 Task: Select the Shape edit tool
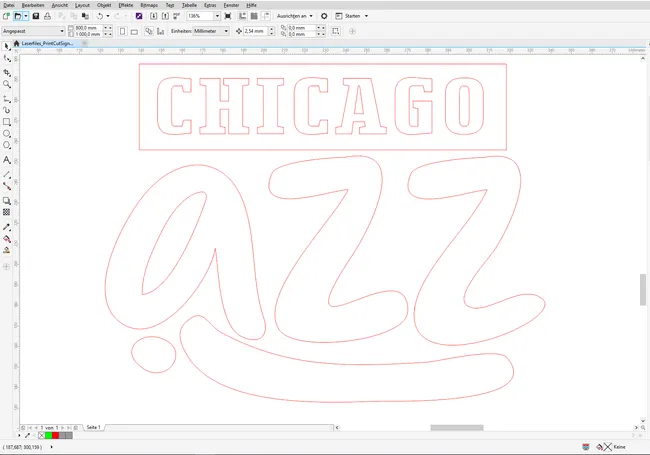7,59
